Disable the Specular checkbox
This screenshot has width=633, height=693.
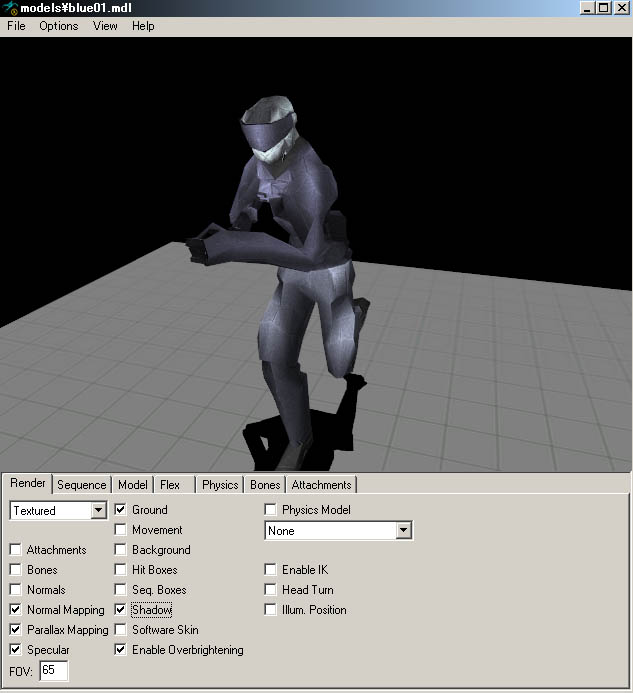[15, 649]
